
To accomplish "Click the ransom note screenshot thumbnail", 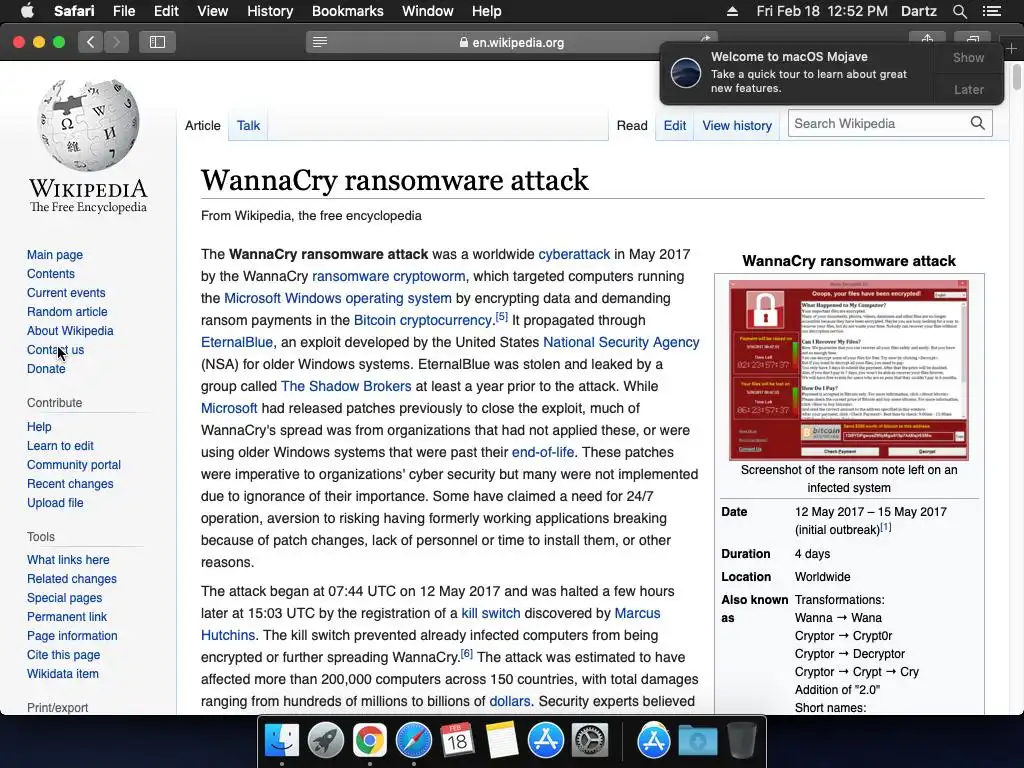I will (x=848, y=370).
